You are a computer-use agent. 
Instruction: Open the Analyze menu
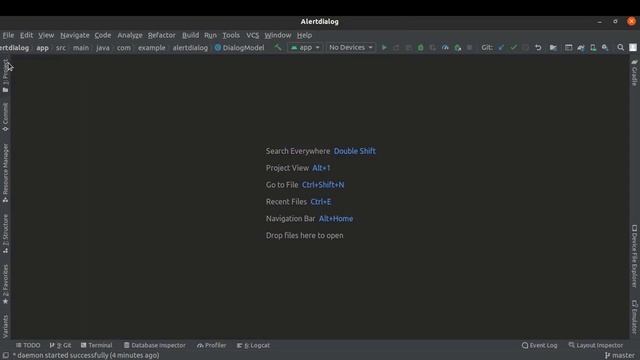click(x=130, y=35)
